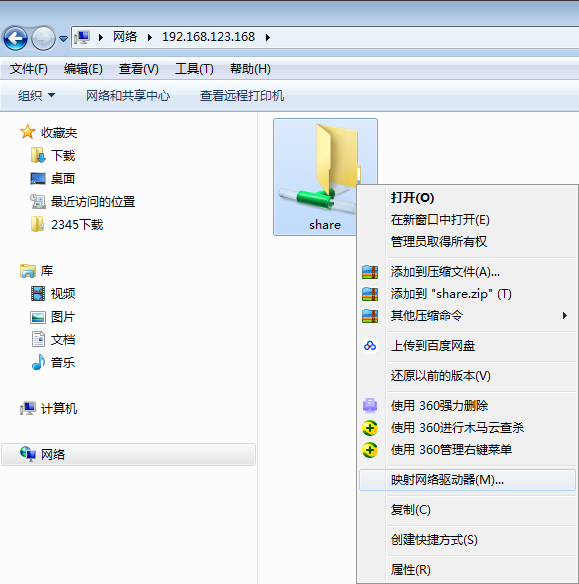Open 2345下载 in favorites
579x584 pixels.
tap(77, 225)
